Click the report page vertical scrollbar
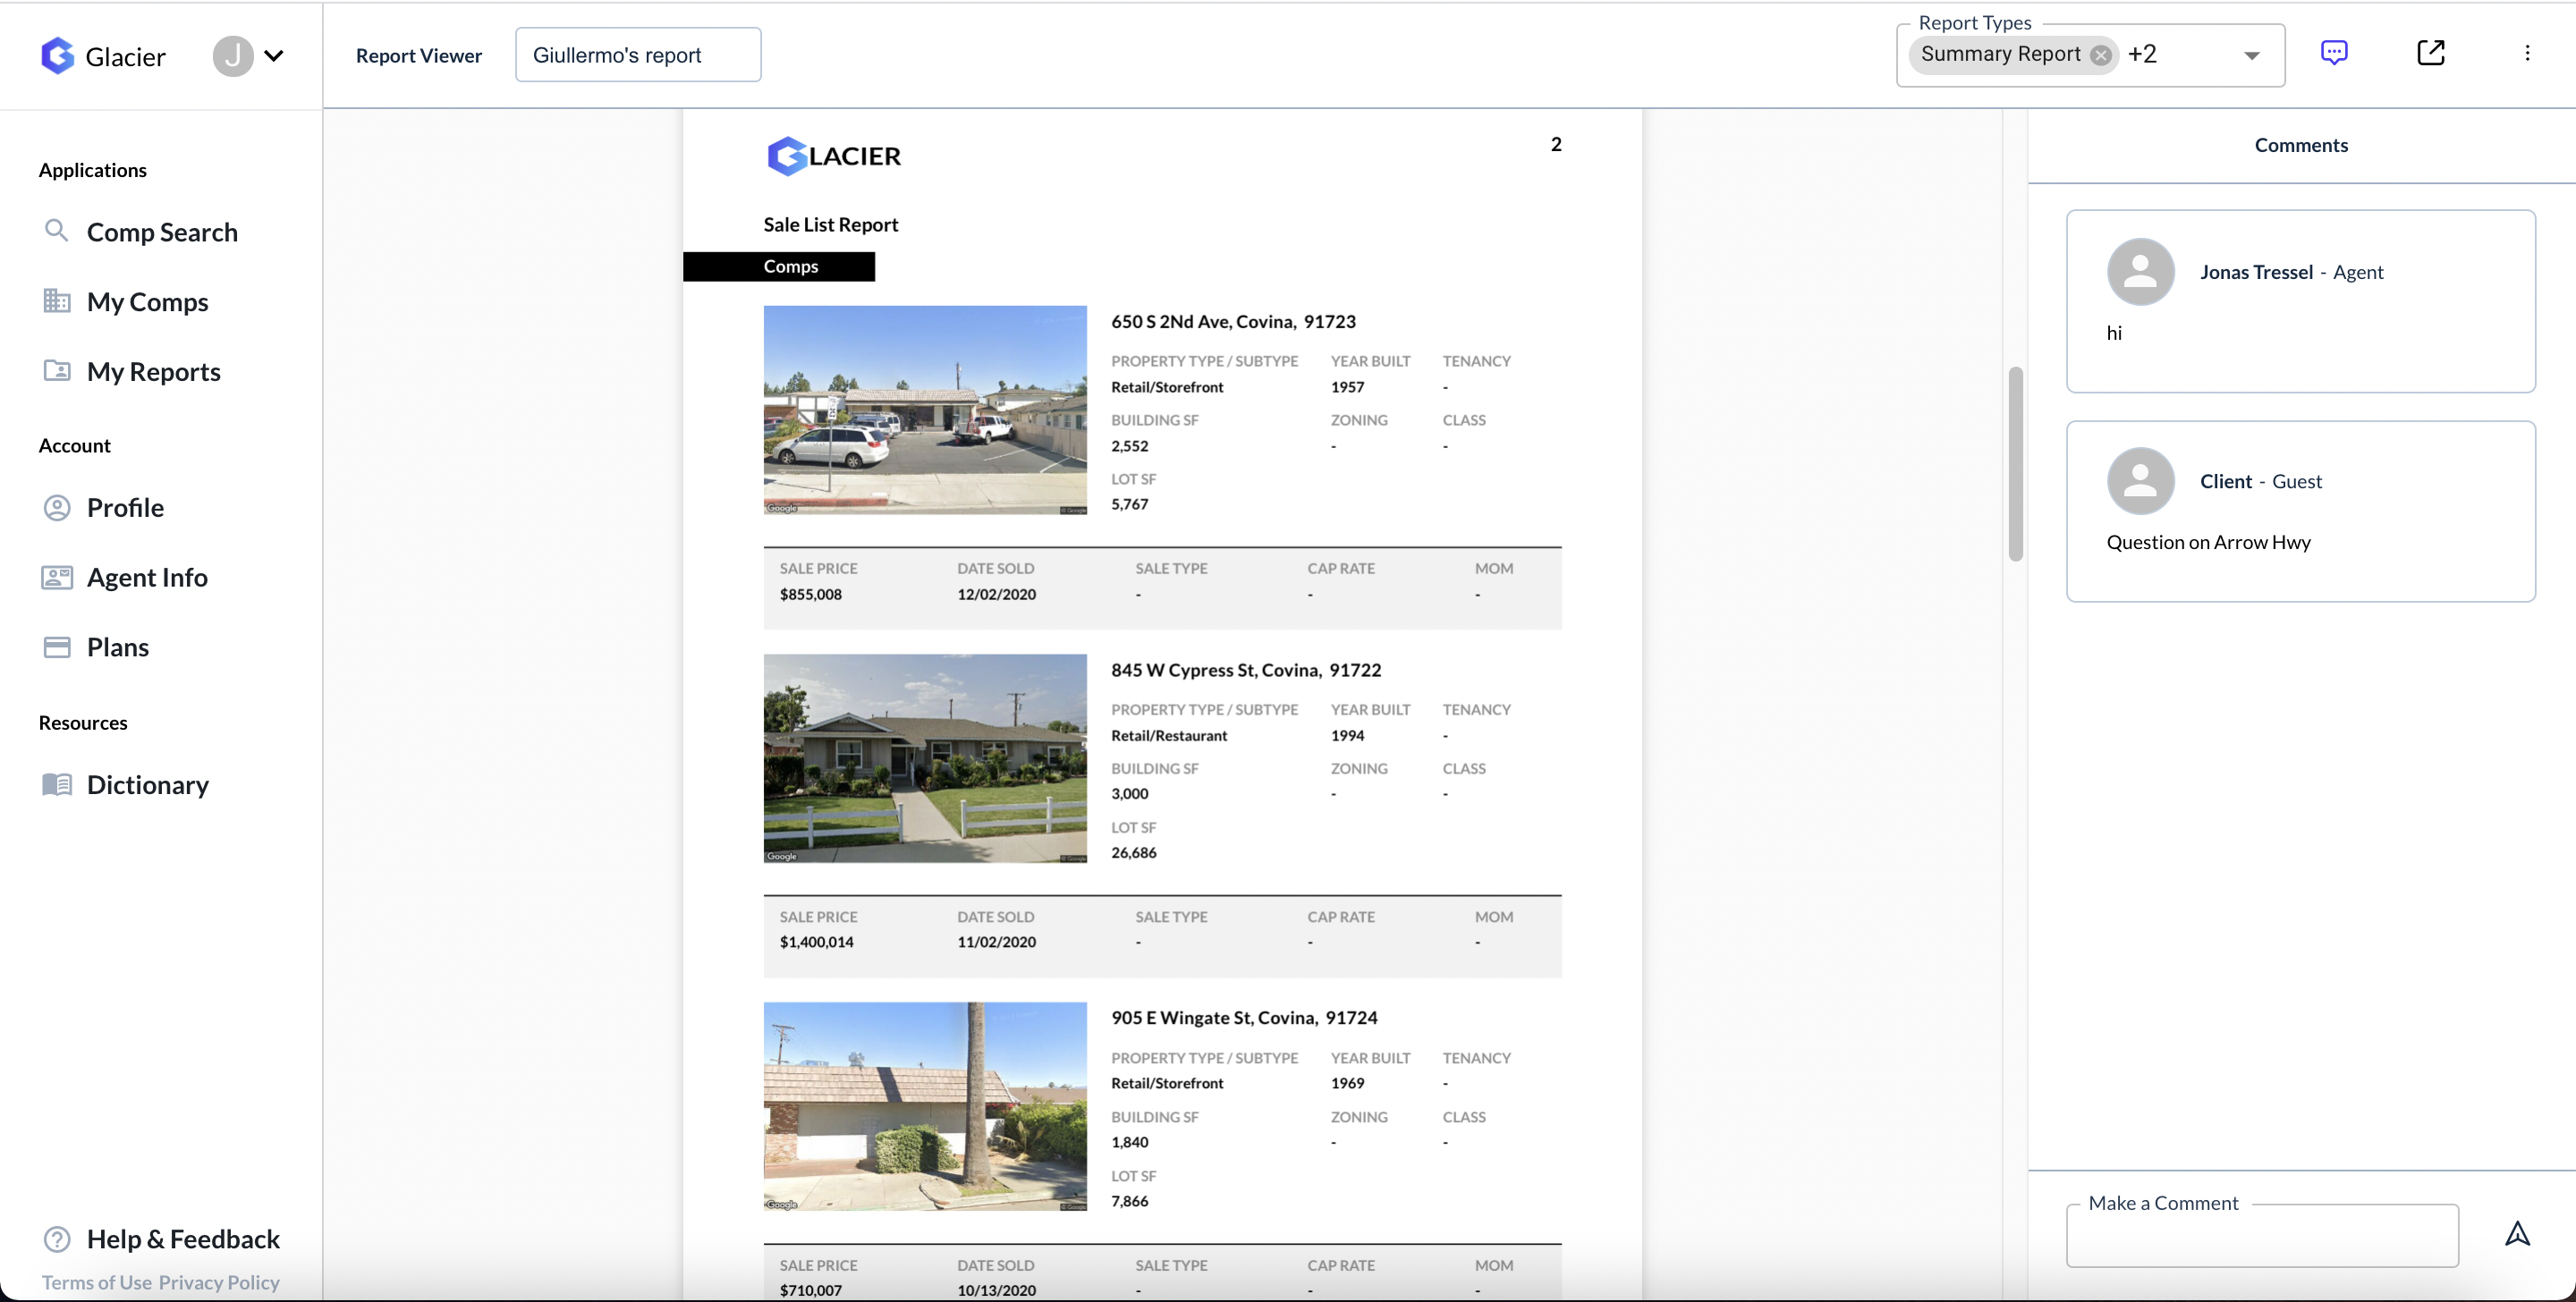 [x=2015, y=463]
